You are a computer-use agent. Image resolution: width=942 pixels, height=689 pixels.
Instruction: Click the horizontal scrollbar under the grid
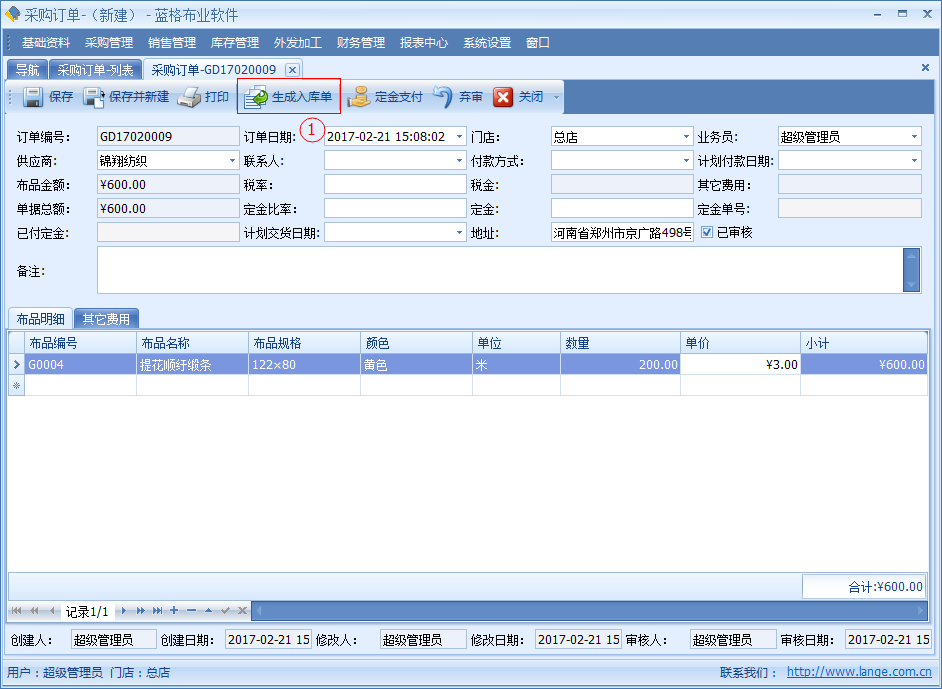(x=590, y=610)
